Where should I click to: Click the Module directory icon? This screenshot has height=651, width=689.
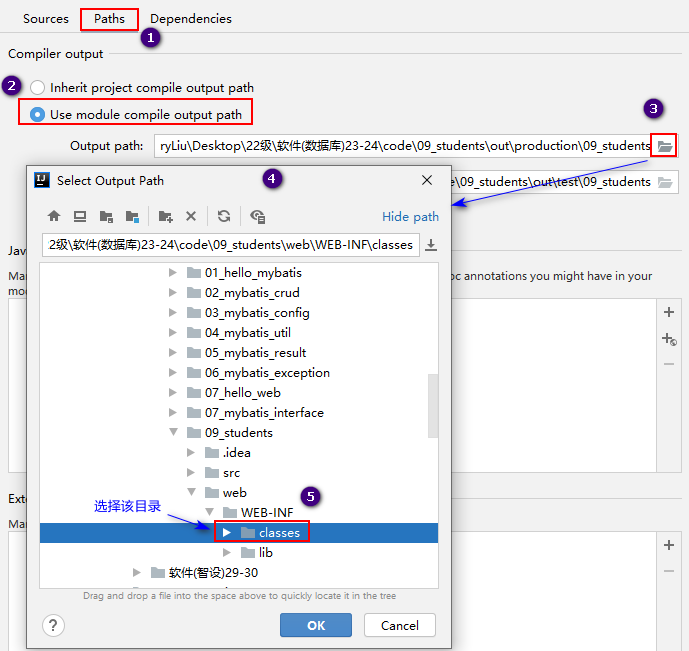click(132, 216)
